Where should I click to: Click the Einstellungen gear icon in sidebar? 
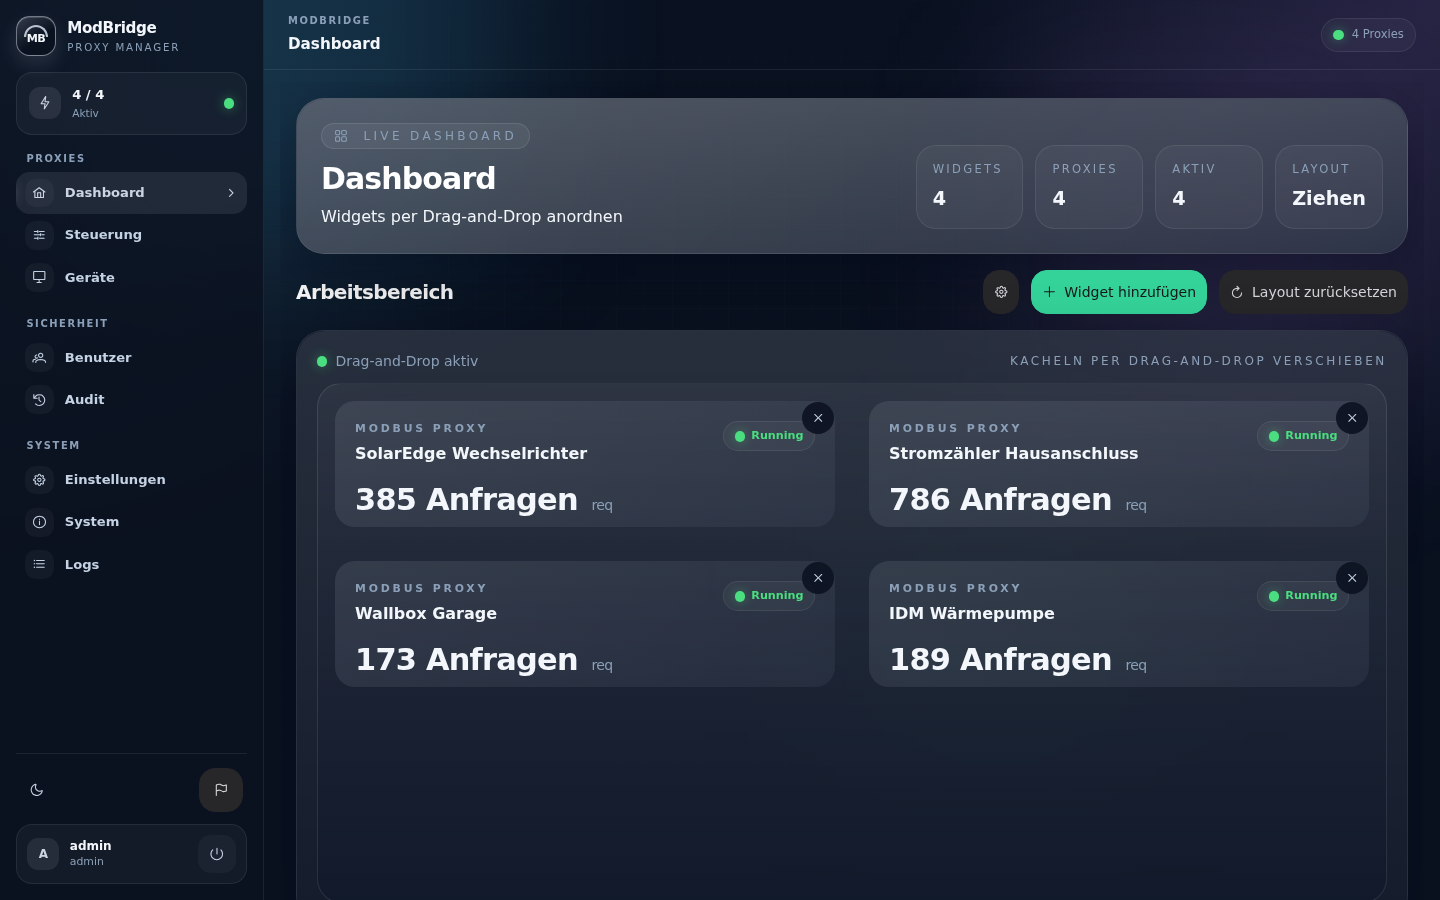click(39, 480)
